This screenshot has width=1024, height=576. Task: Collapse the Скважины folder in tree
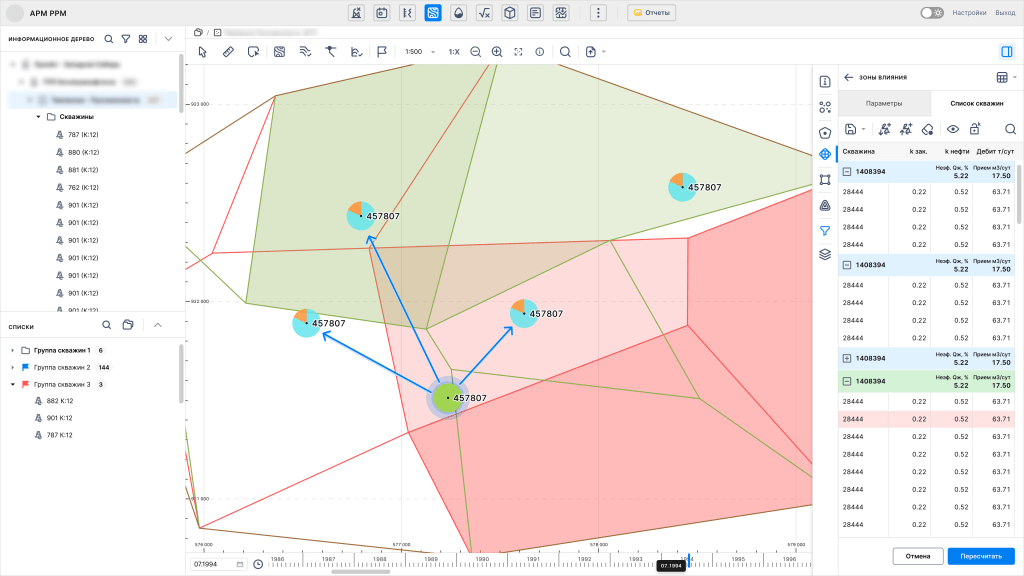tap(39, 116)
